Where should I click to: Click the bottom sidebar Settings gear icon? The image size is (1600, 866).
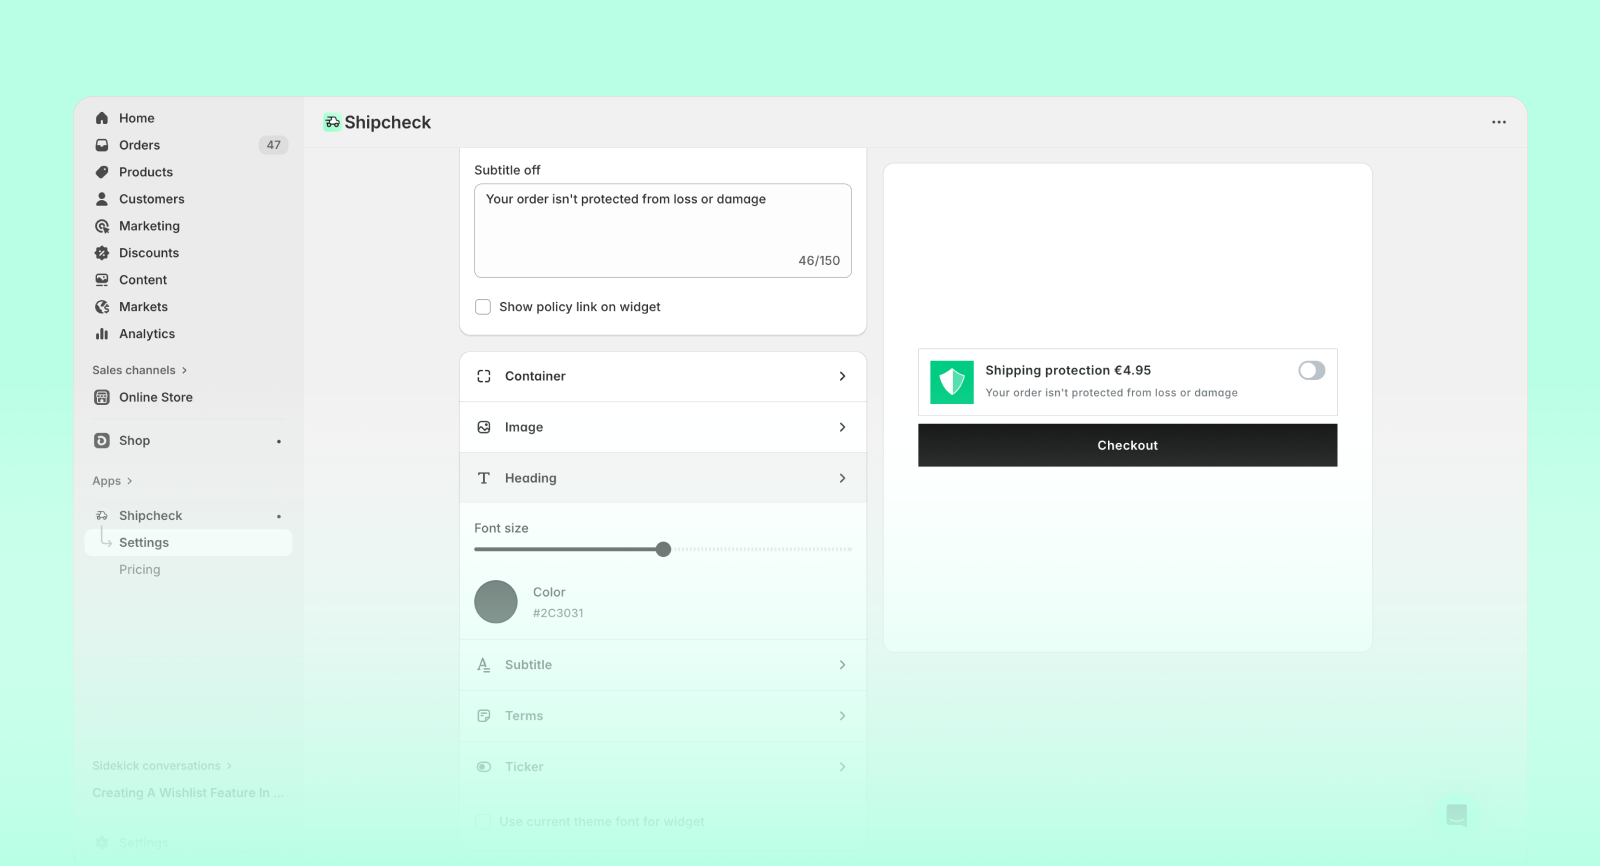click(101, 843)
